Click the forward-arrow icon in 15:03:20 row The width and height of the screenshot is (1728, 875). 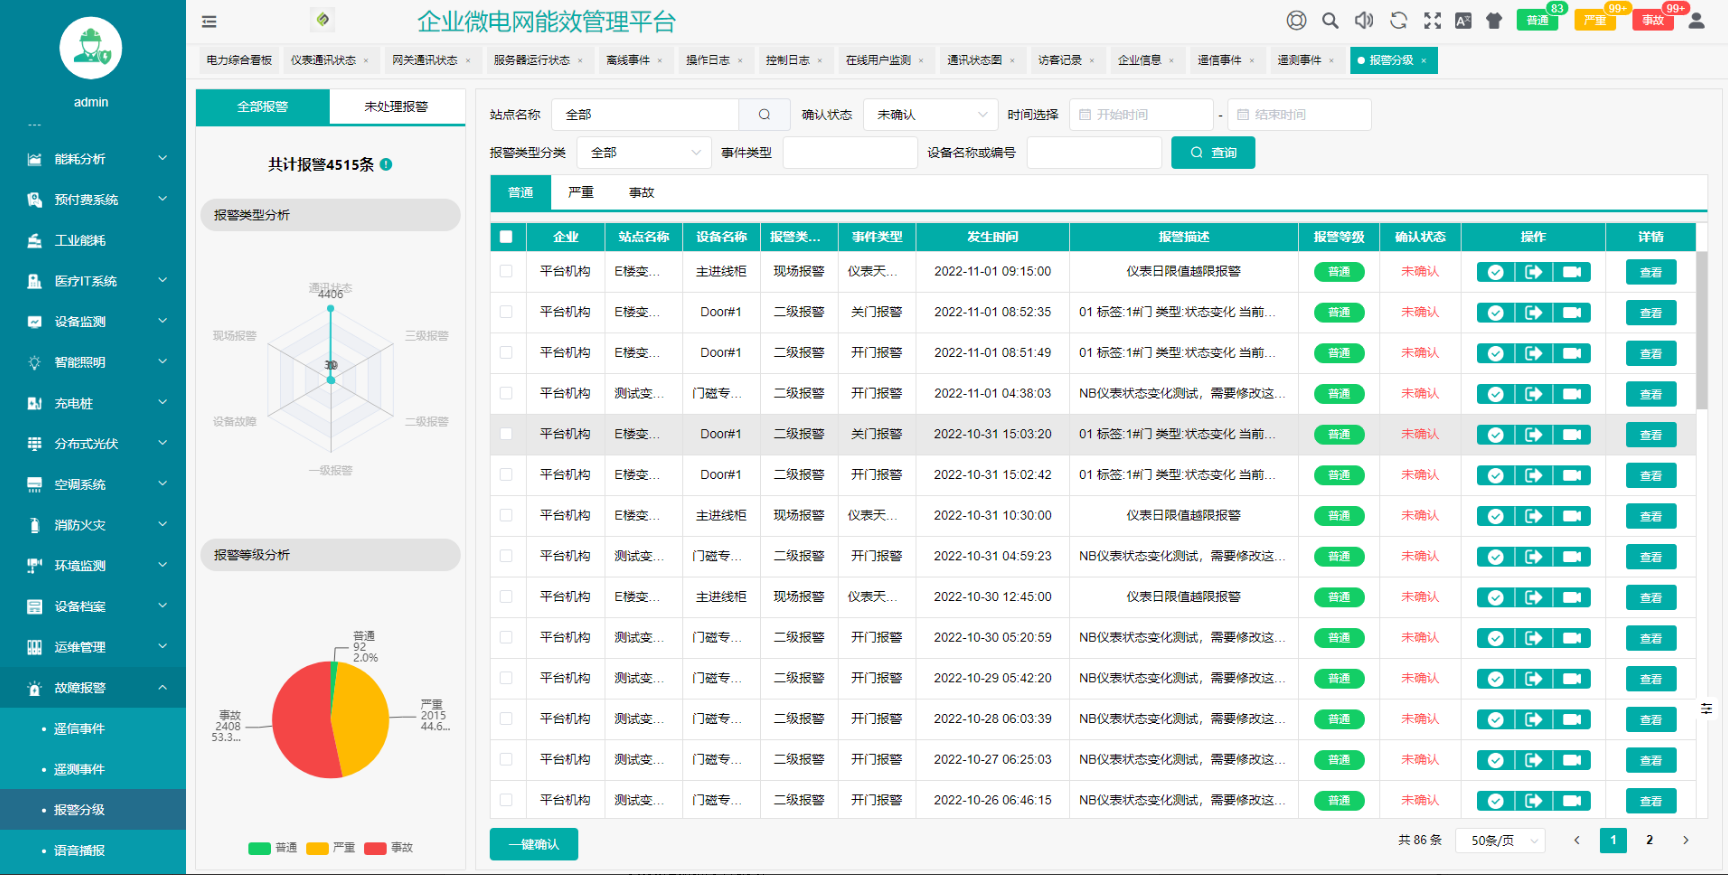pos(1534,435)
